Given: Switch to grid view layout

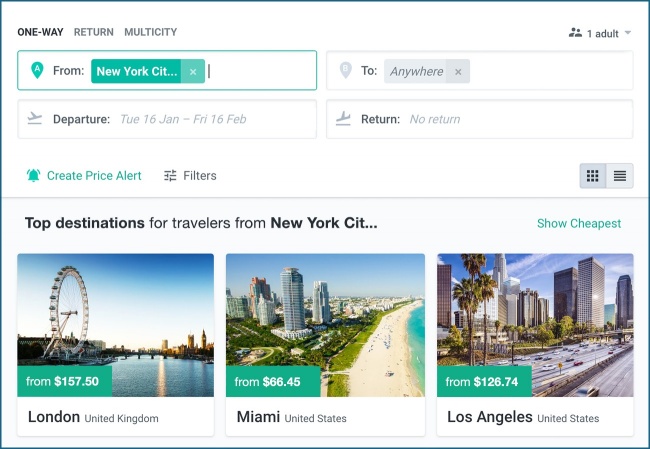Looking at the screenshot, I should pyautogui.click(x=593, y=176).
